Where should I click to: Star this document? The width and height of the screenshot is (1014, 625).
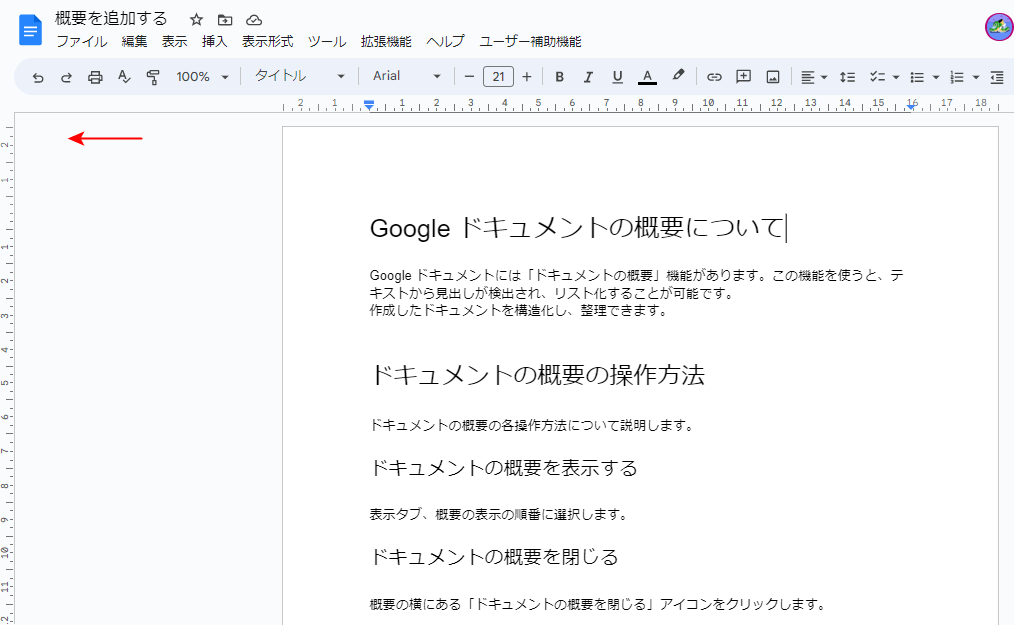tap(197, 19)
